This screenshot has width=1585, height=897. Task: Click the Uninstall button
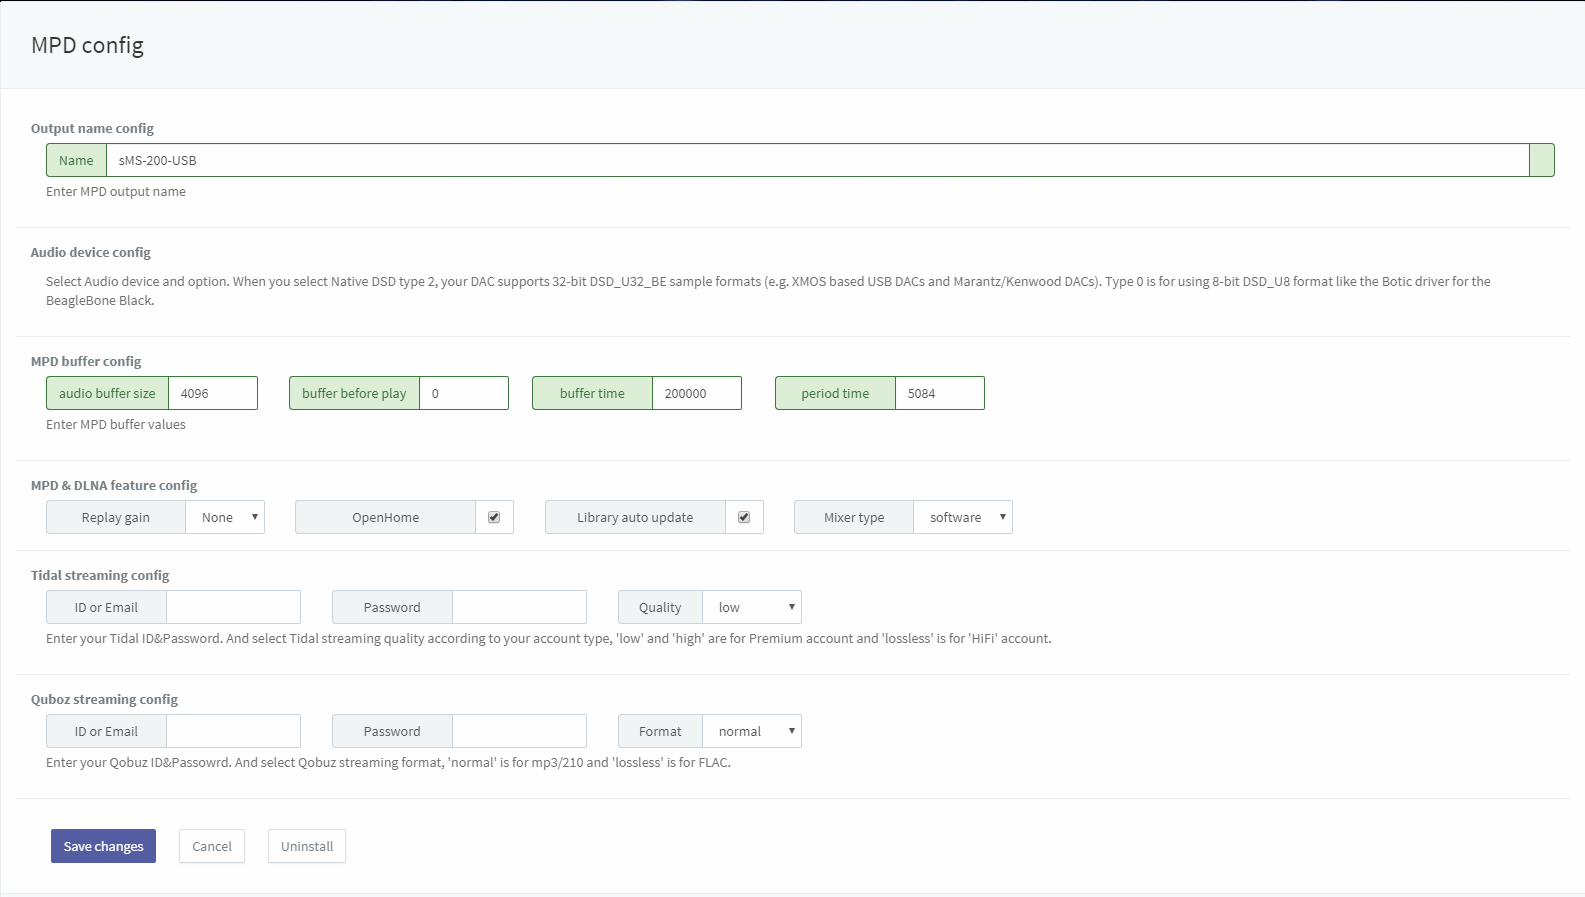(x=306, y=846)
